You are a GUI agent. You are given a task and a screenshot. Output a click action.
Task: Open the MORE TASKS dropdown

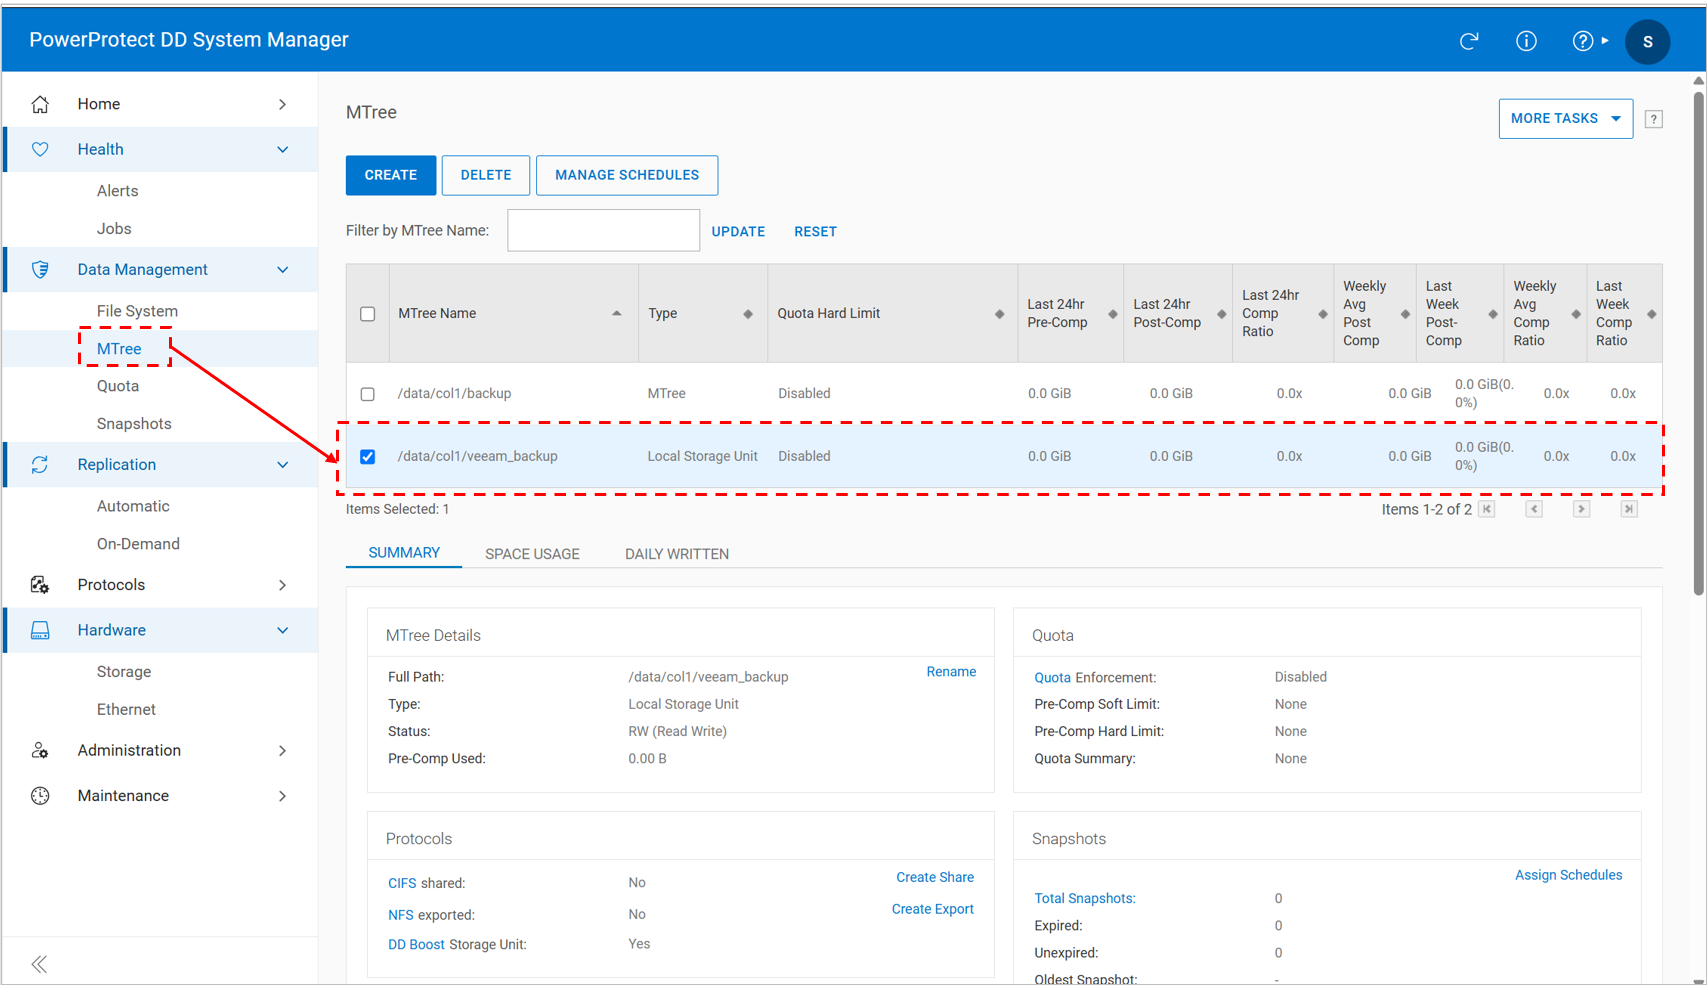point(1565,118)
